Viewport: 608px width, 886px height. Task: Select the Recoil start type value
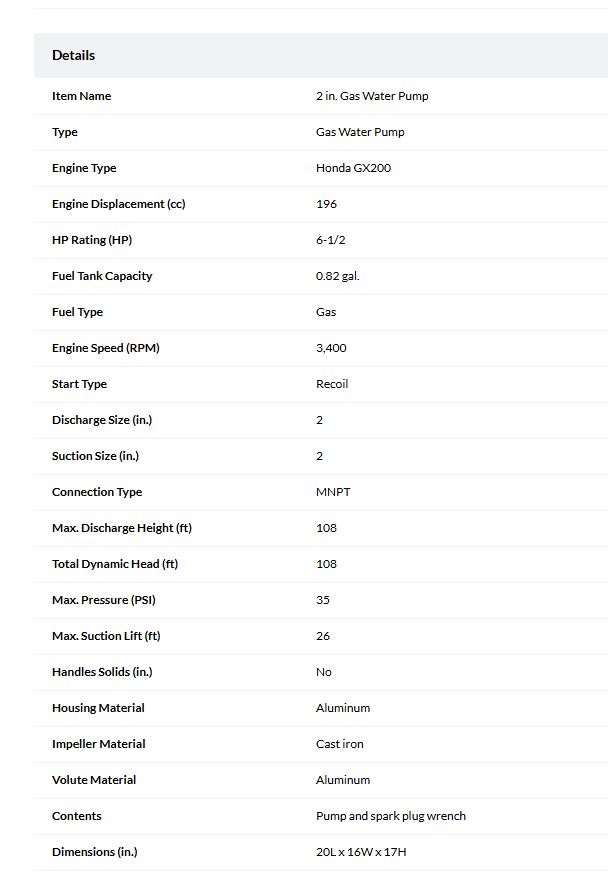point(332,384)
